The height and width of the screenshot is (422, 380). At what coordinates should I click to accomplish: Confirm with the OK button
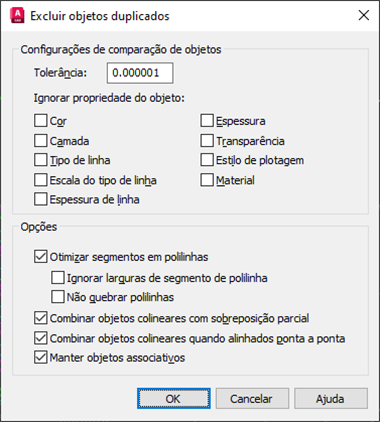174,398
